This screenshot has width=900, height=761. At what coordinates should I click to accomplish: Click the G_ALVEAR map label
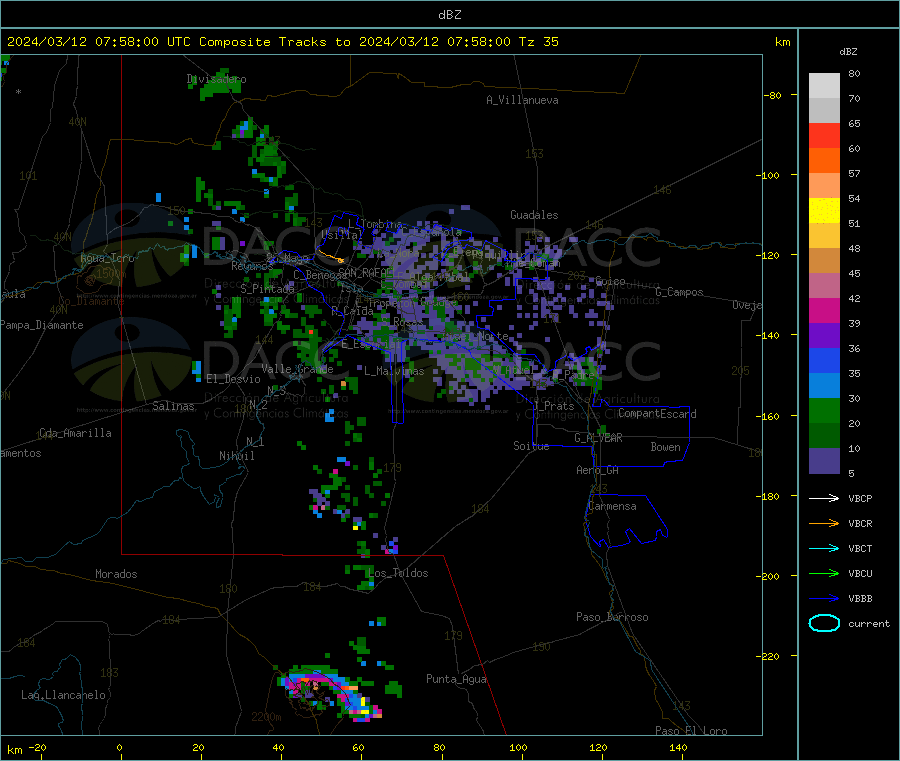coord(598,438)
